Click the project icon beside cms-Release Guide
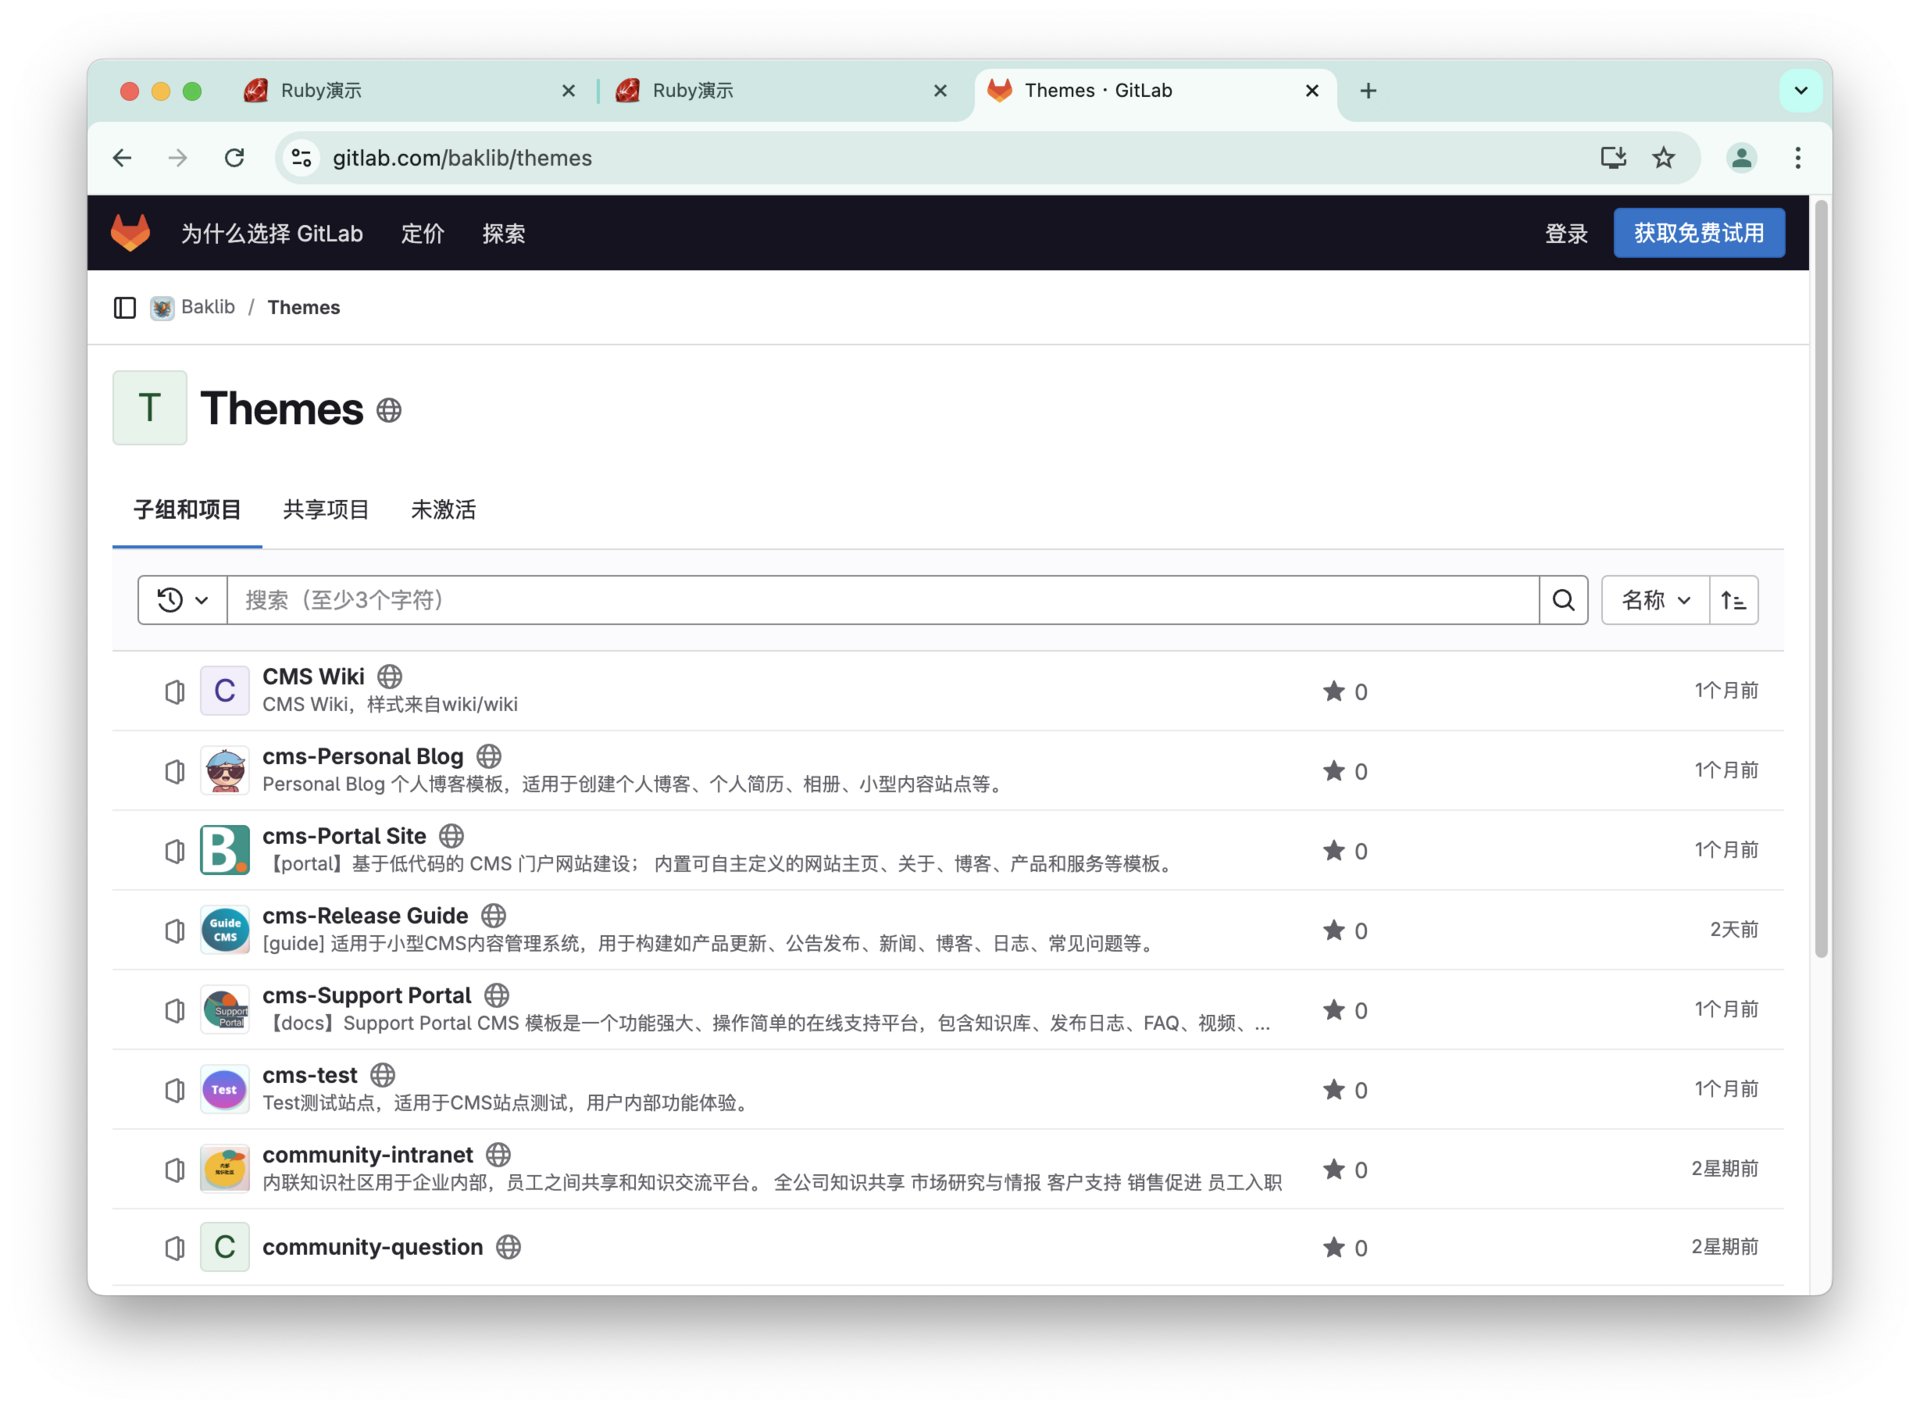The image size is (1920, 1411). [175, 931]
